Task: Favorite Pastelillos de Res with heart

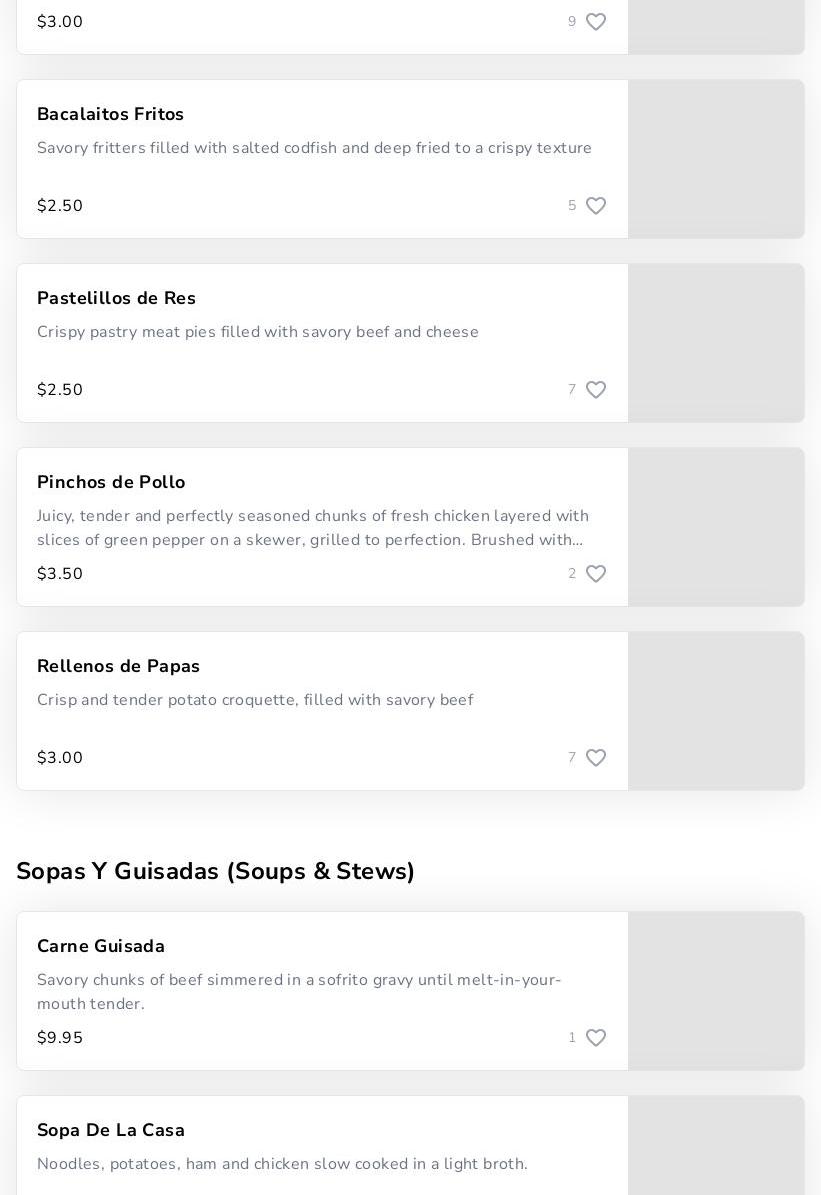Action: point(595,390)
